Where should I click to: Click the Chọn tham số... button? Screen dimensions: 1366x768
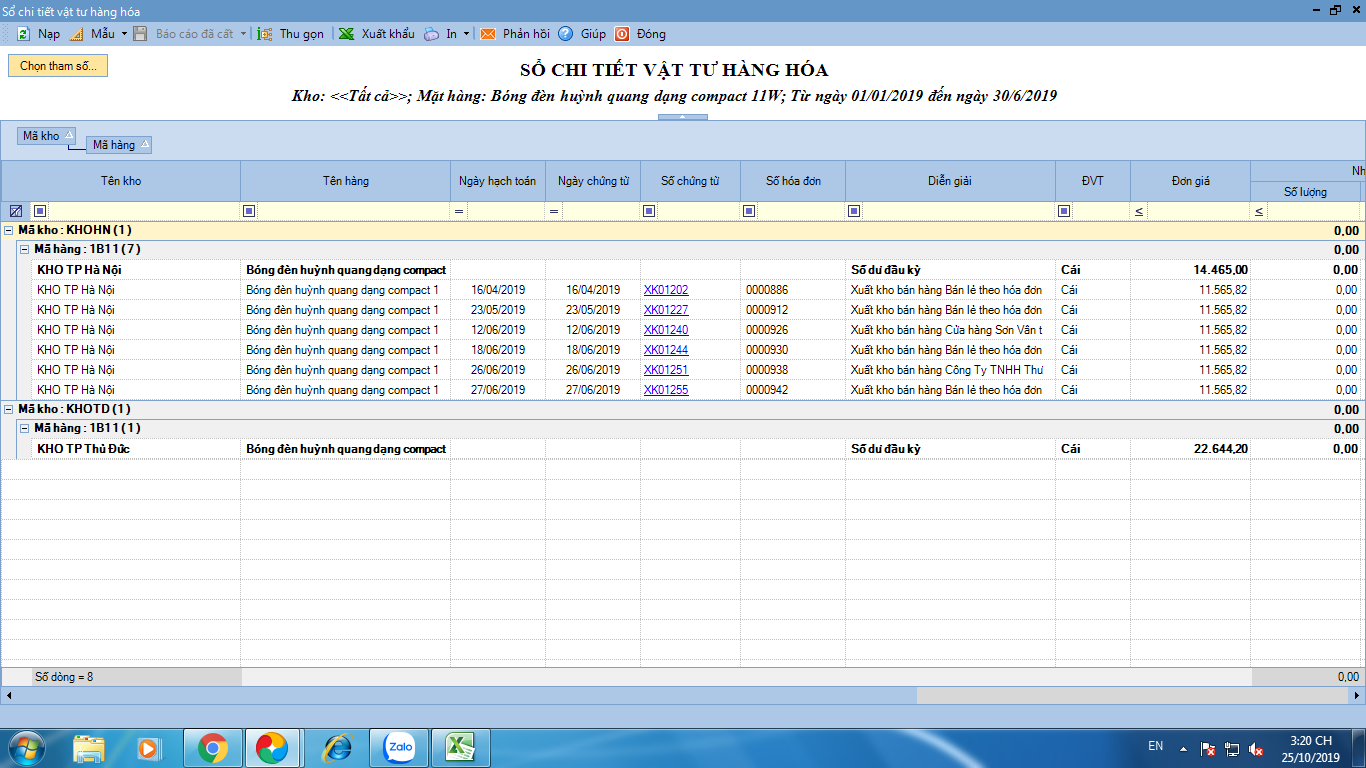coord(58,66)
